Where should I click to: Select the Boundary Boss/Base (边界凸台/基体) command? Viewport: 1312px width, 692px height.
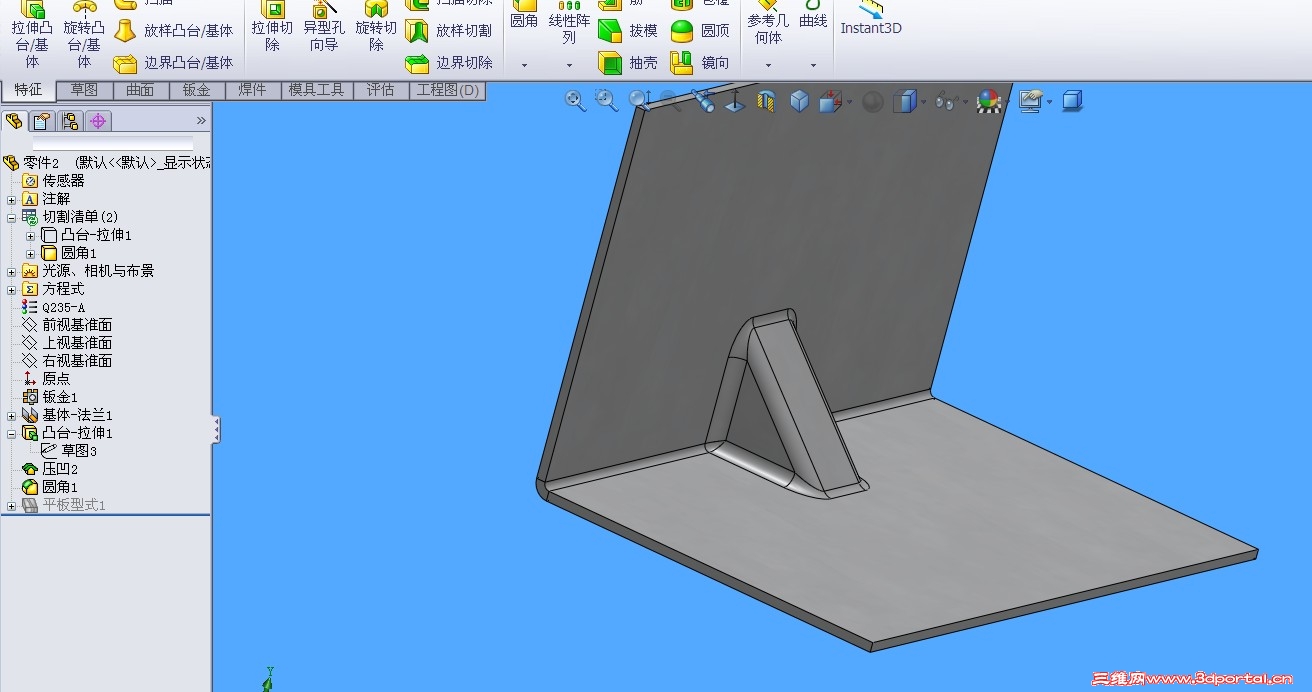point(173,63)
